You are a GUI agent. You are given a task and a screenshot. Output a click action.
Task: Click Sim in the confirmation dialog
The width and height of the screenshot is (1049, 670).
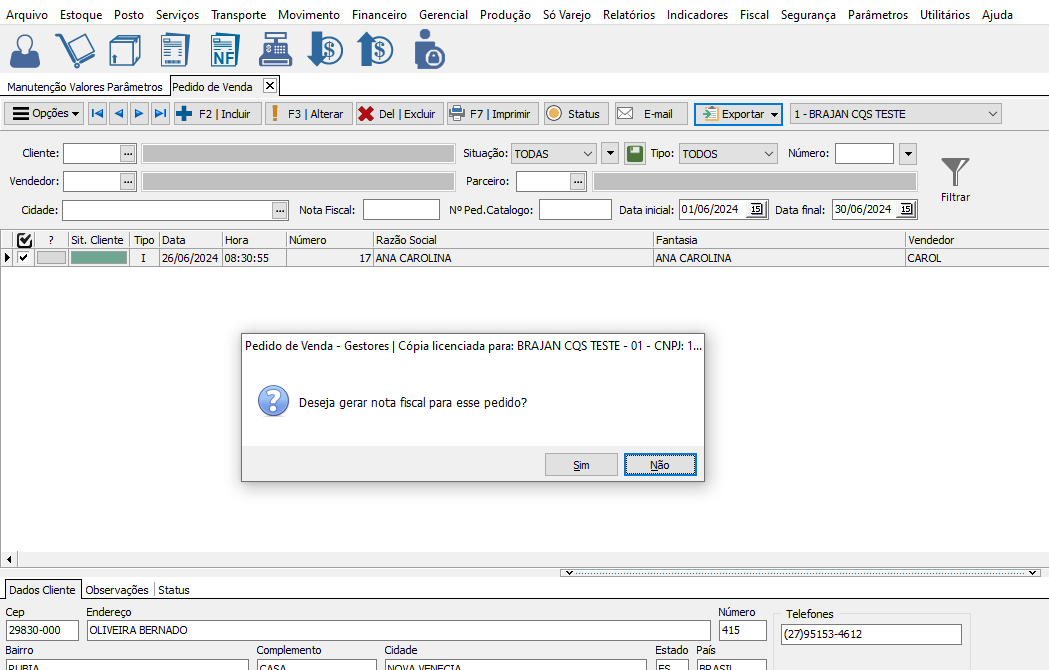[x=581, y=465]
